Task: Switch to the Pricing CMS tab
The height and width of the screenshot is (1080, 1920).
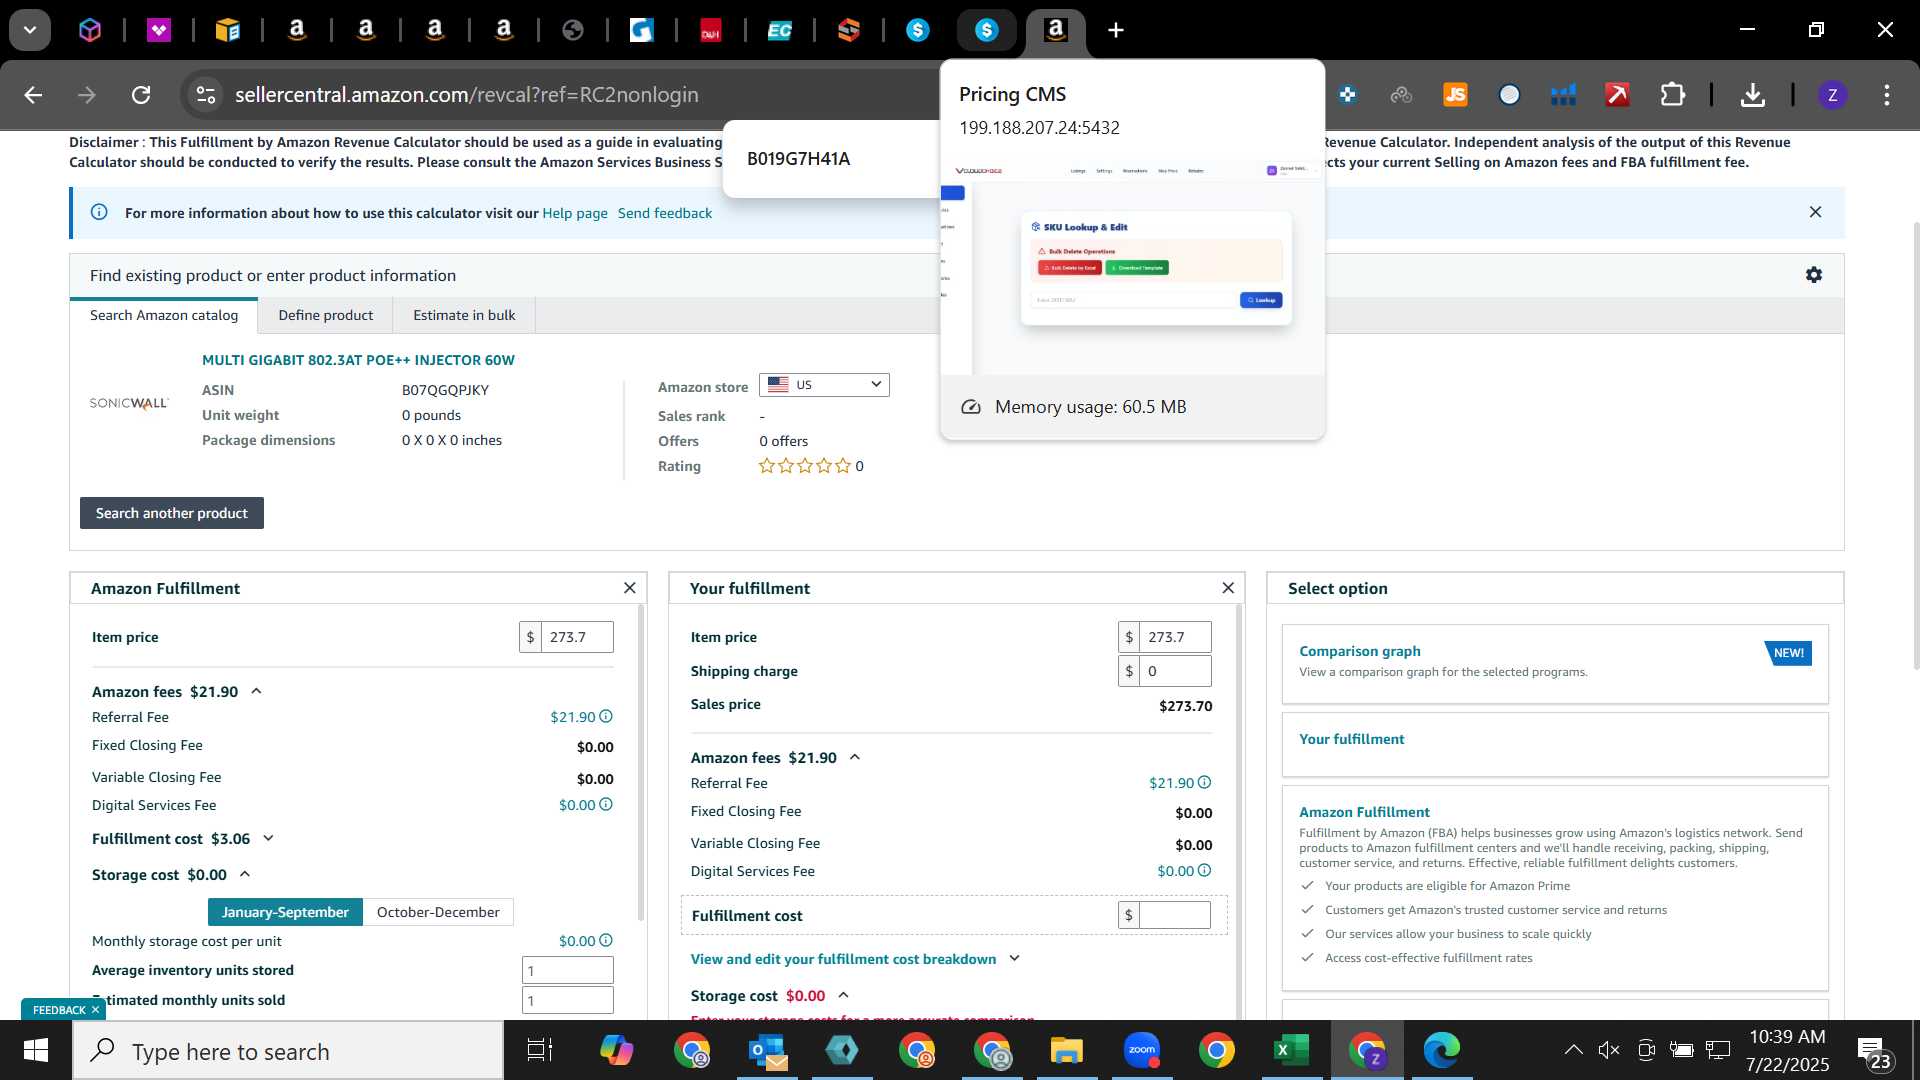Action: pos(986,30)
